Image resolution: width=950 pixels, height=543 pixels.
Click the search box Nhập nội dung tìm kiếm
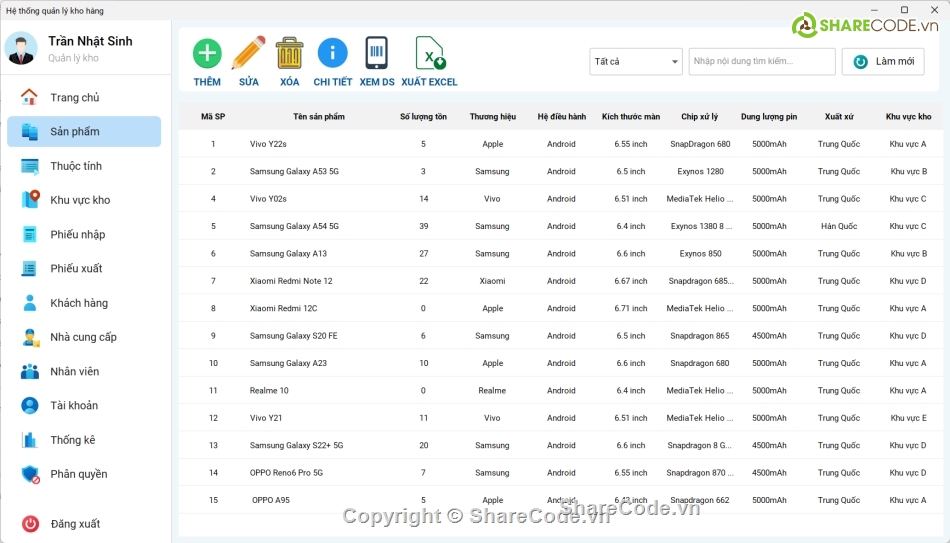tap(762, 62)
